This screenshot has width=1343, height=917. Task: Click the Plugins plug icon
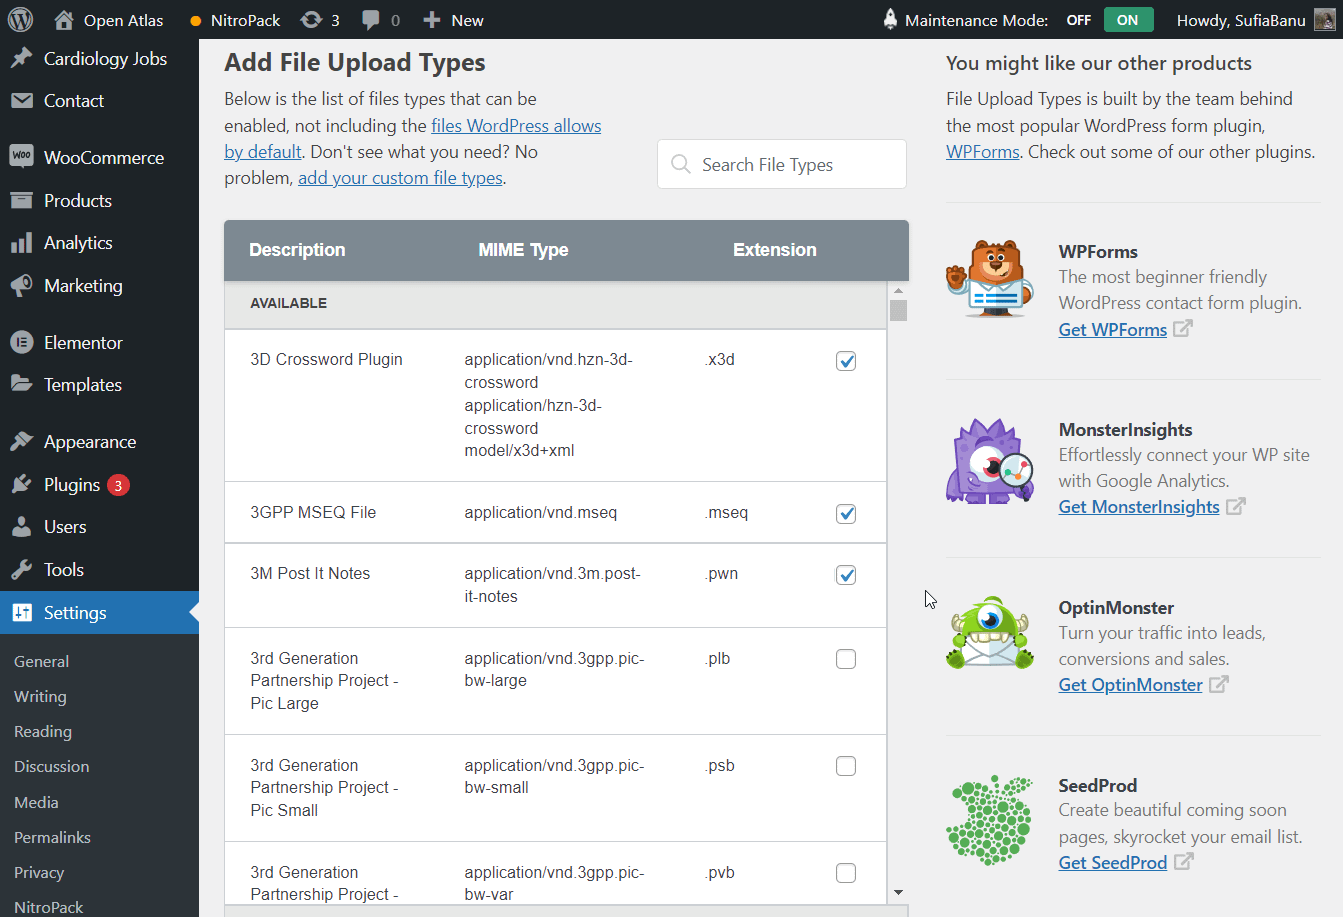pyautogui.click(x=22, y=484)
